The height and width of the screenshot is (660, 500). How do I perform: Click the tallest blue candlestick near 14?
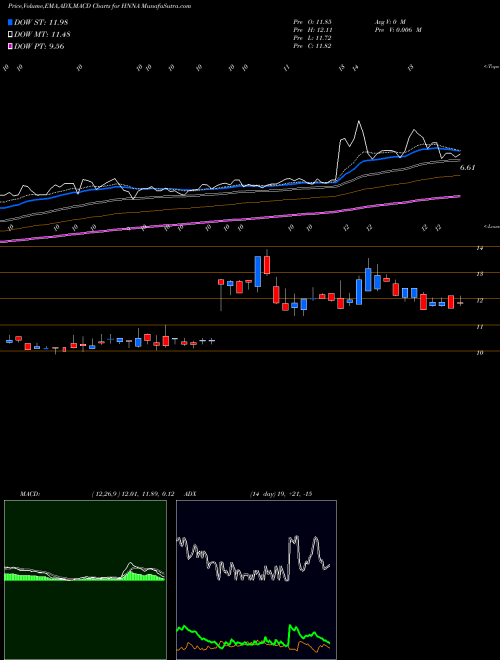pyautogui.click(x=258, y=271)
